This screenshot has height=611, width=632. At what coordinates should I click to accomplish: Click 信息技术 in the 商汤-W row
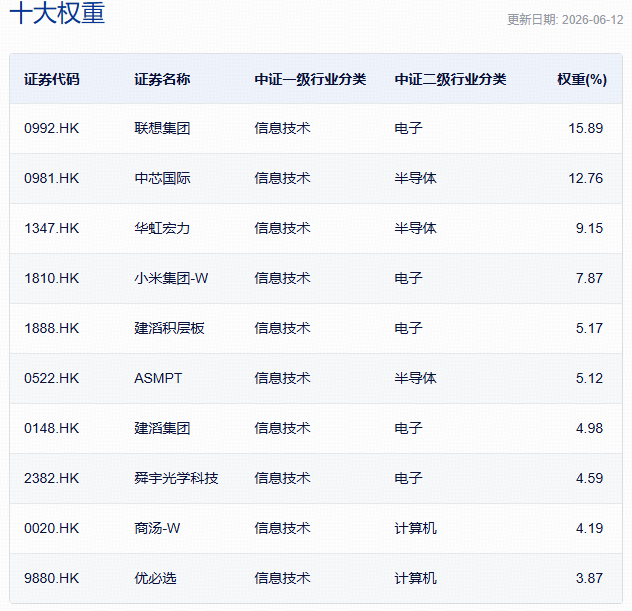282,528
